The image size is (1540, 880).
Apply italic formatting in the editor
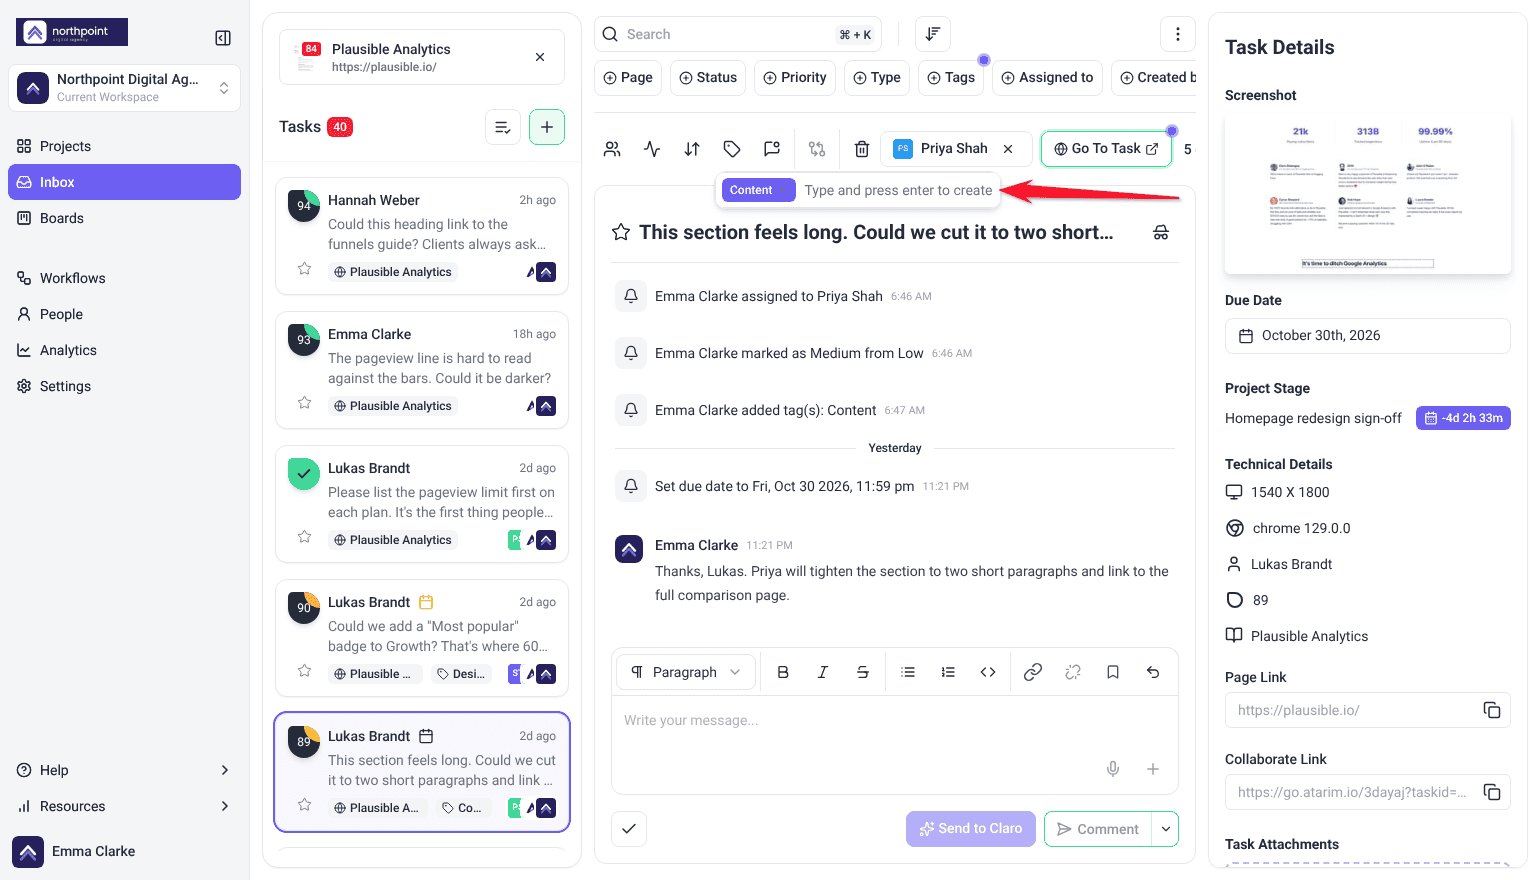823,672
